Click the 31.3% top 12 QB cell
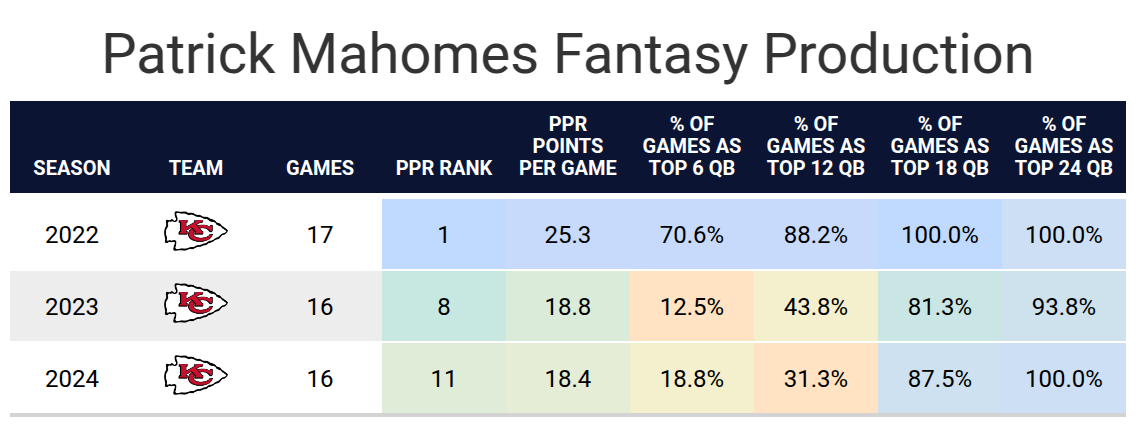This screenshot has width=1136, height=424. 816,379
